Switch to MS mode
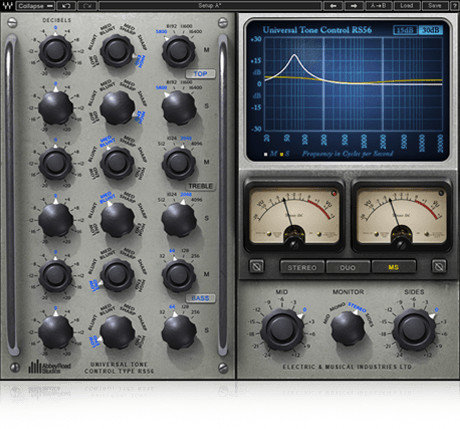This screenshot has height=429, width=460. [x=394, y=267]
